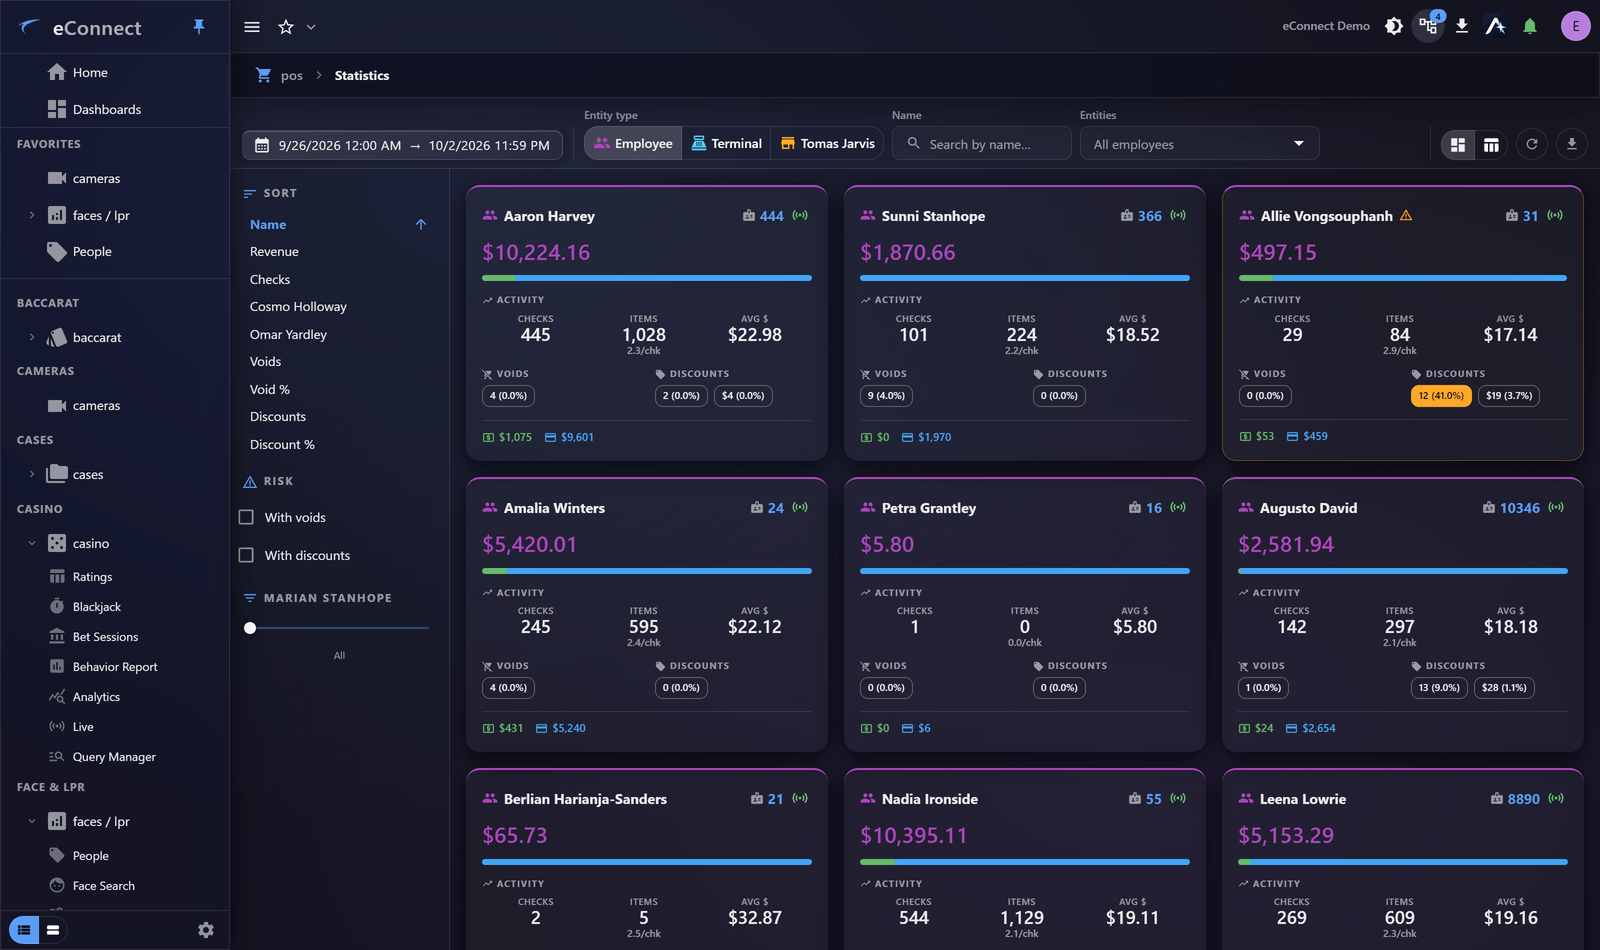Click the favorites star icon

(286, 27)
